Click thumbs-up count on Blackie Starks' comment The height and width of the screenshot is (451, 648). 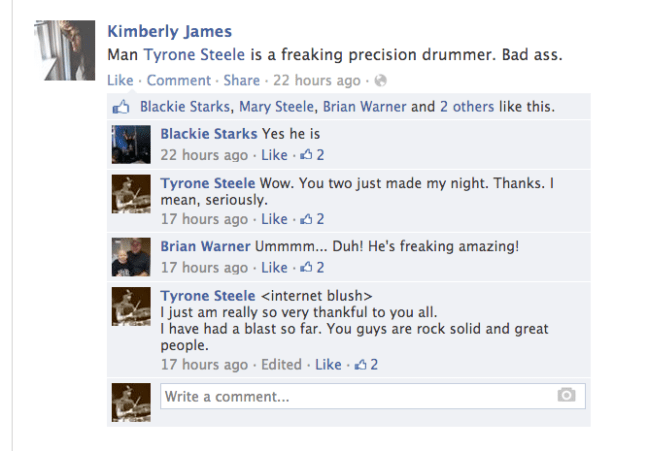tap(312, 155)
